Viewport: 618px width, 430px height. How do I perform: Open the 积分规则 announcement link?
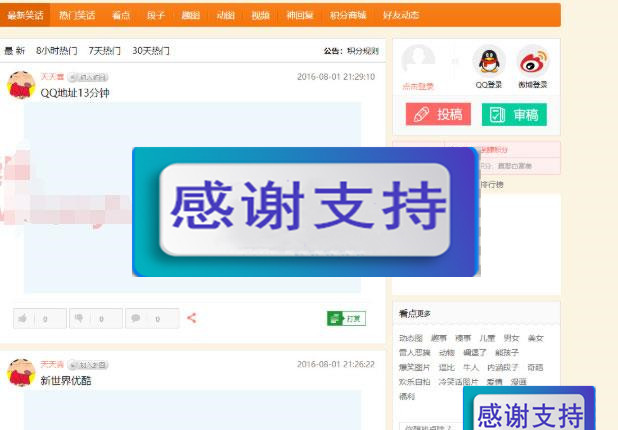[363, 50]
